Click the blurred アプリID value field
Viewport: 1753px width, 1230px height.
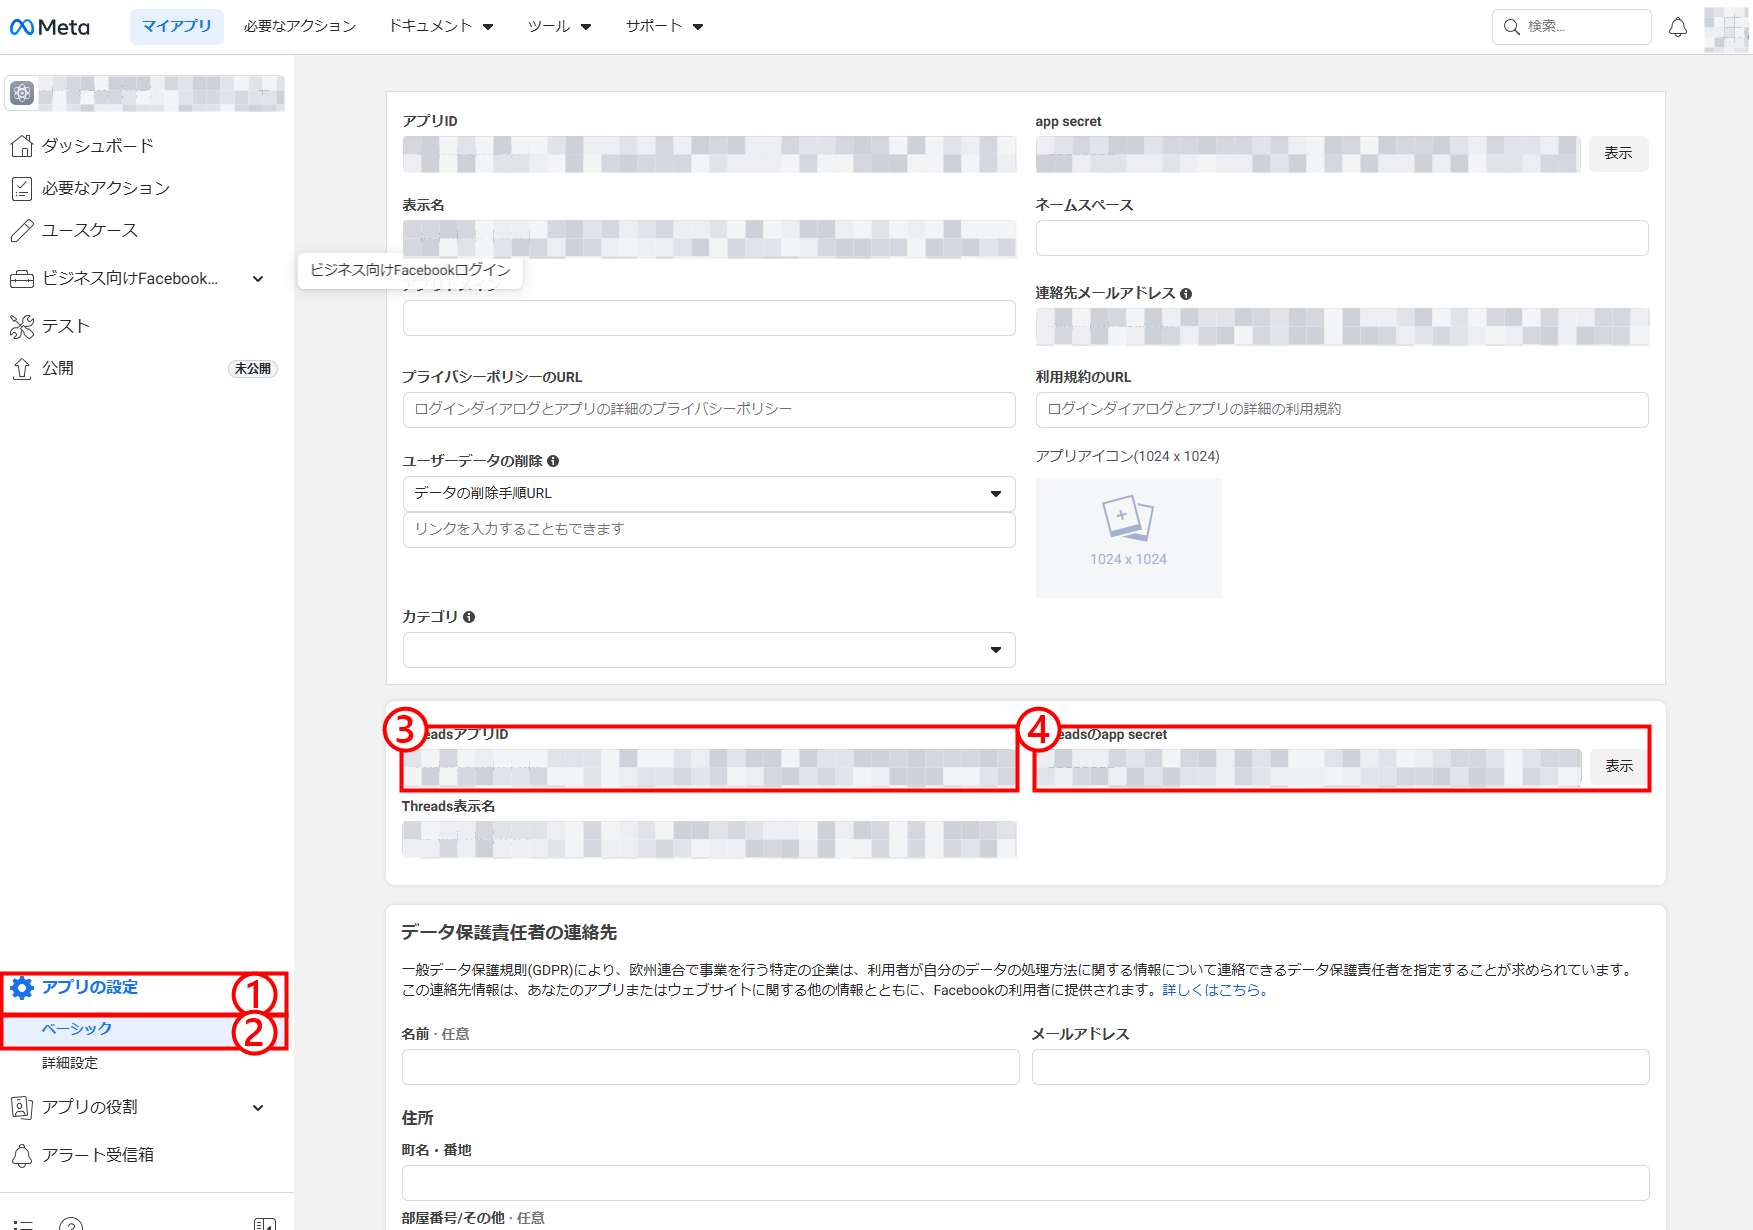point(709,154)
